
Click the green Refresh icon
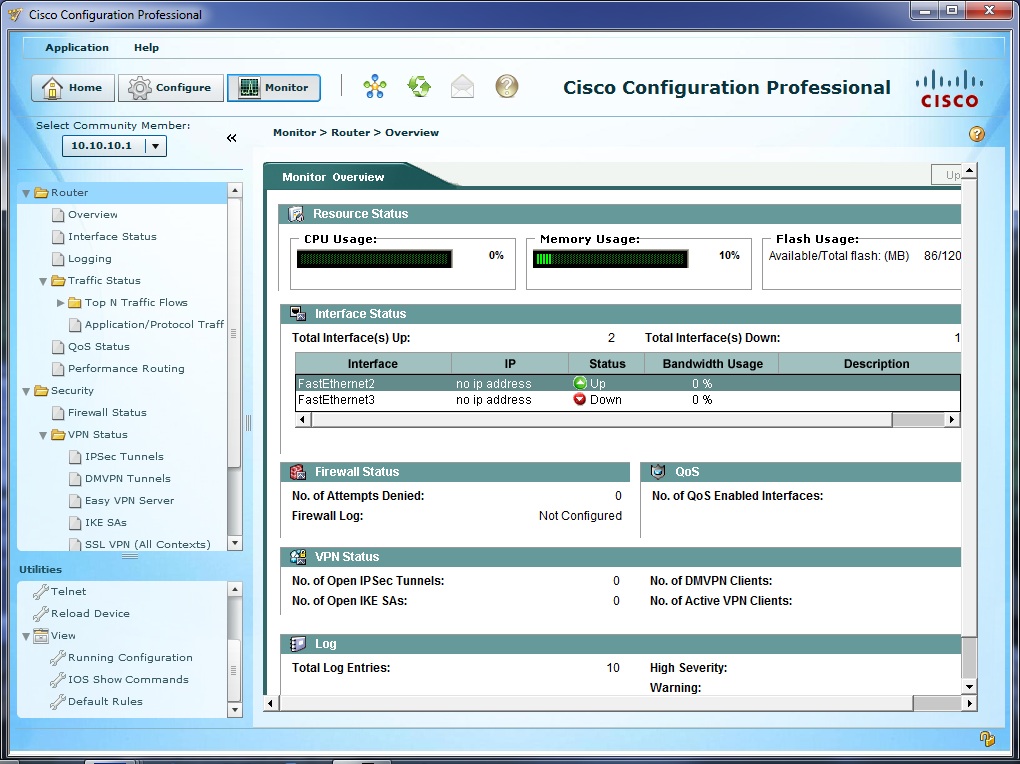point(419,87)
